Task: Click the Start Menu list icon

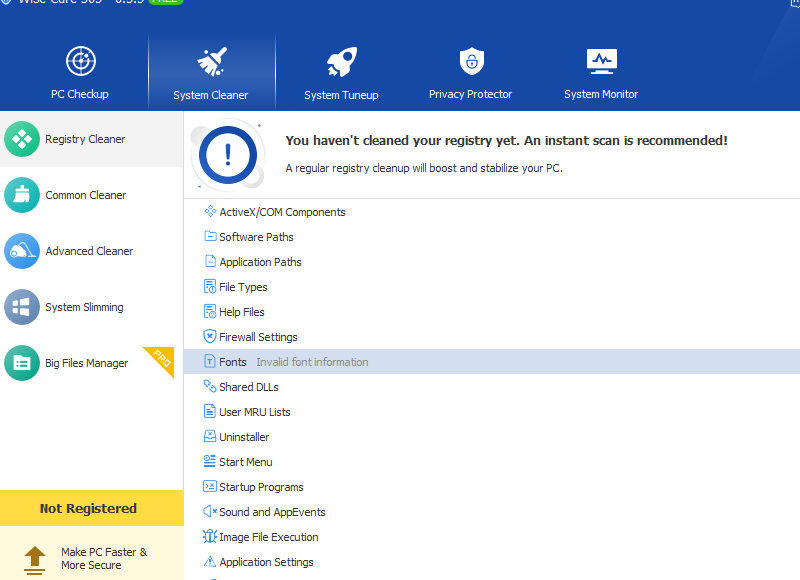Action: (210, 461)
